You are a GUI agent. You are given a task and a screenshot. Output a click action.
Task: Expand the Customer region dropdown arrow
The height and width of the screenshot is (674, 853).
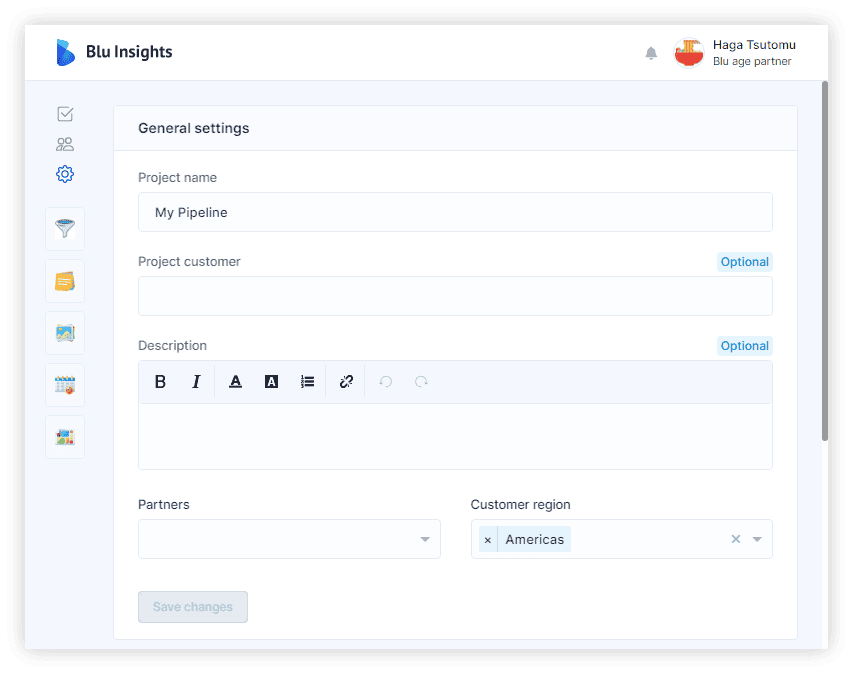tap(757, 539)
